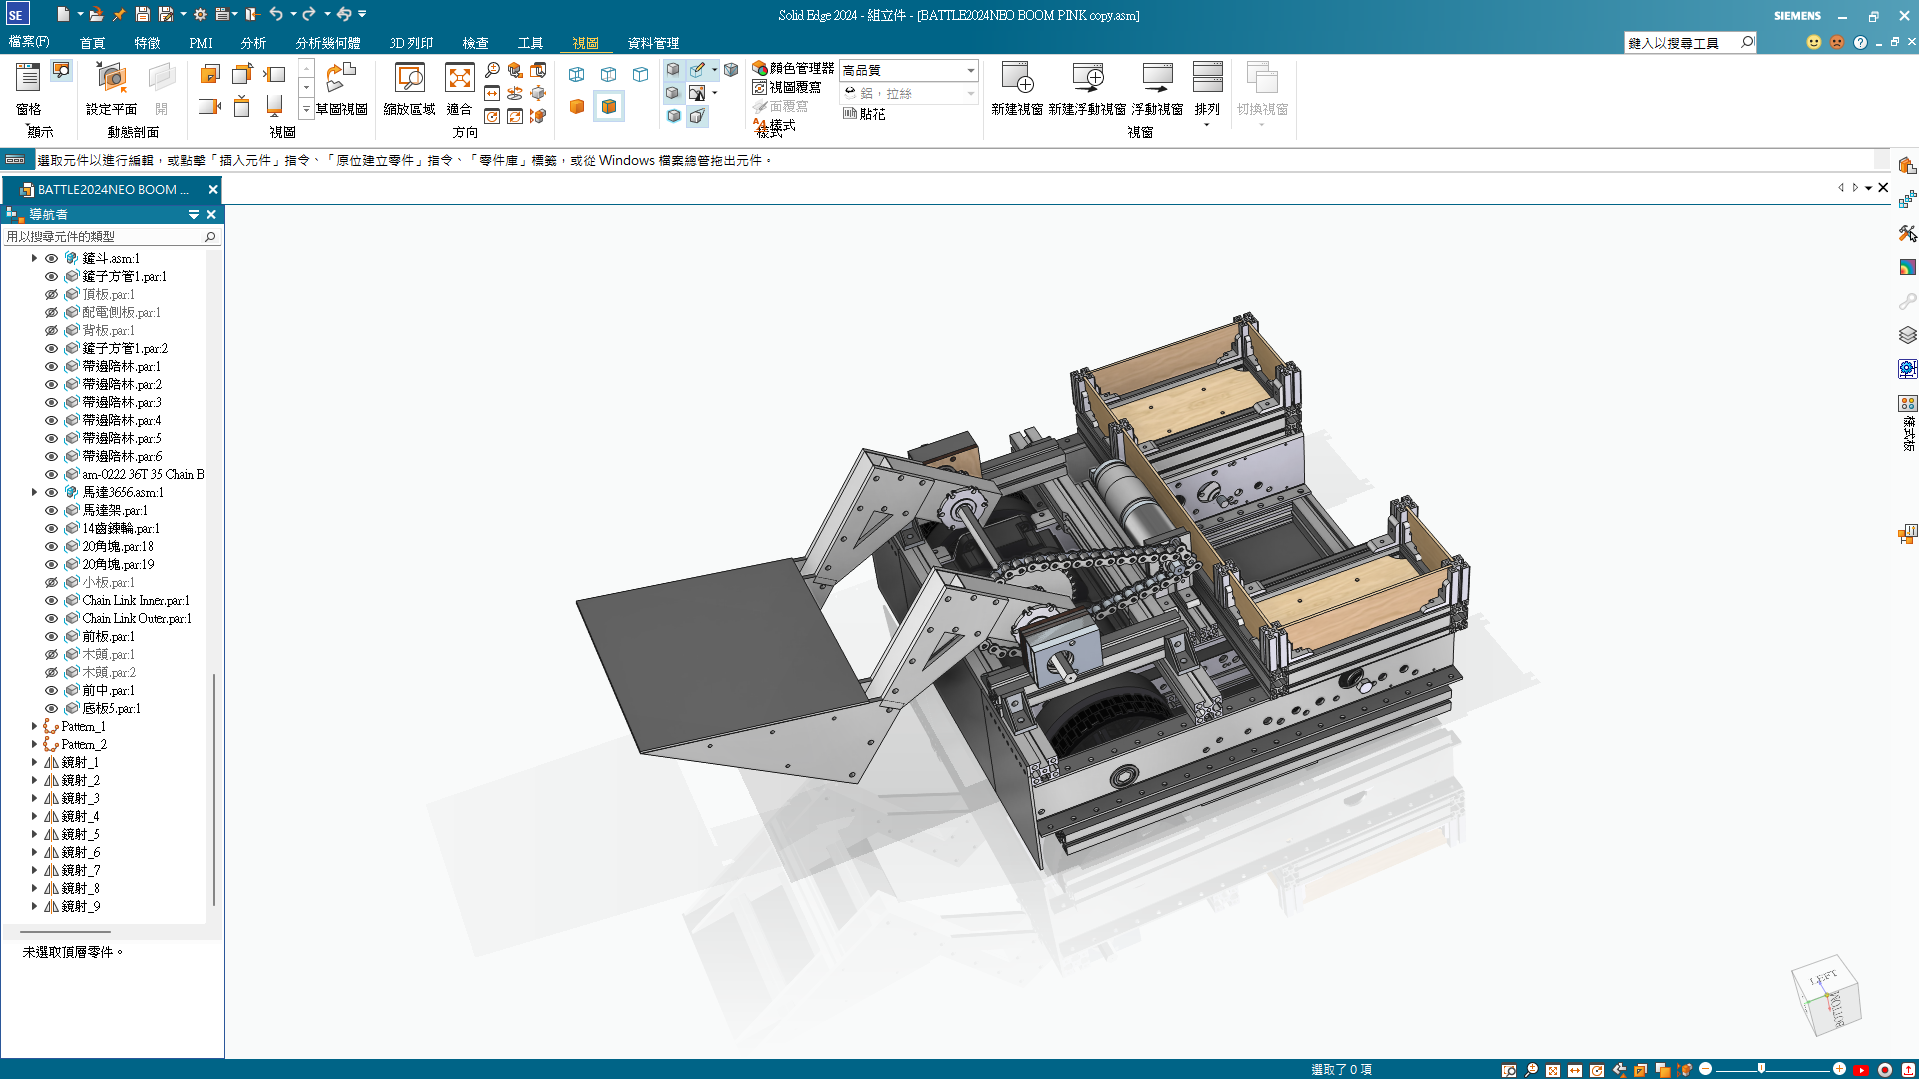Click the record icon in status bar
Image resolution: width=1919 pixels, height=1079 pixels.
click(1885, 1070)
